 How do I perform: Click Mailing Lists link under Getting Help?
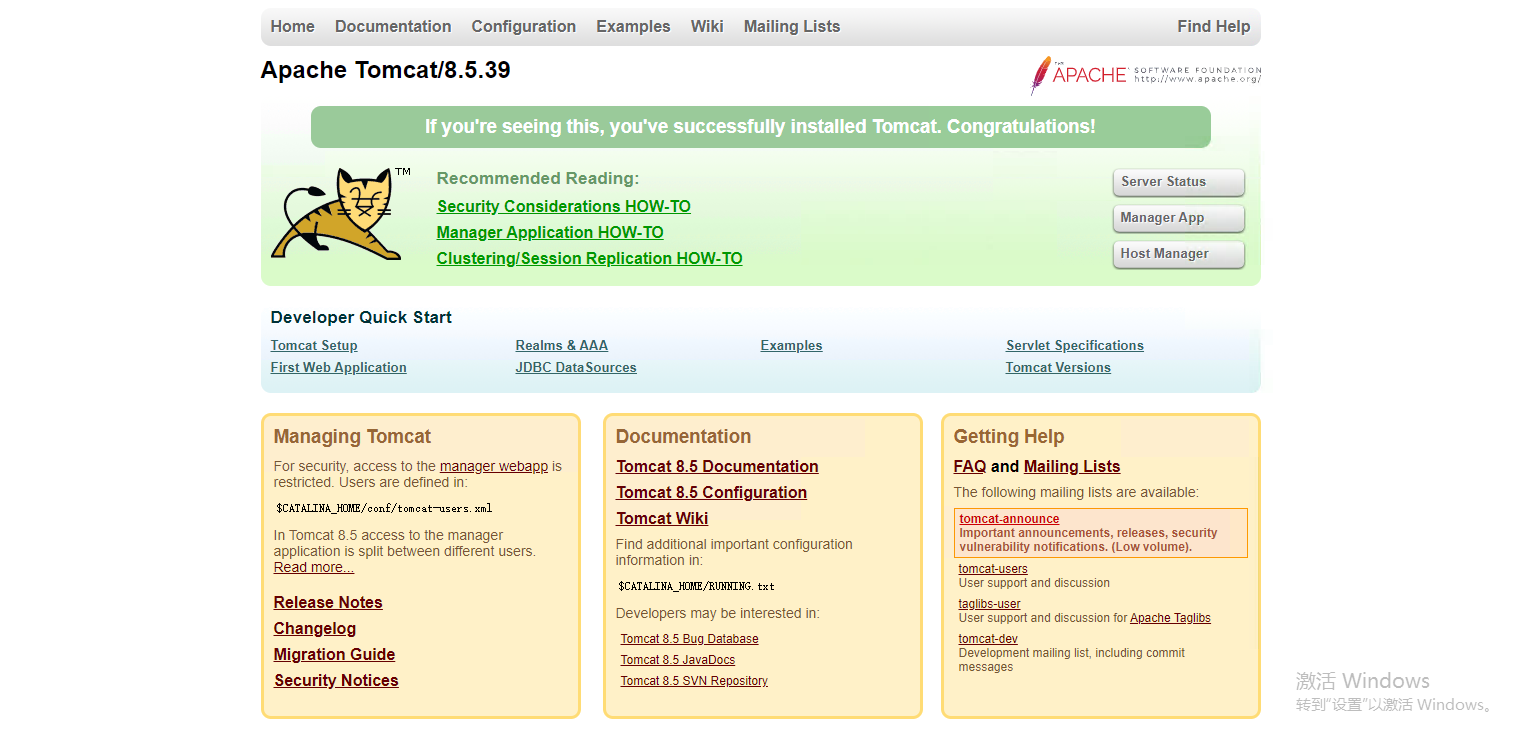[x=1072, y=467]
